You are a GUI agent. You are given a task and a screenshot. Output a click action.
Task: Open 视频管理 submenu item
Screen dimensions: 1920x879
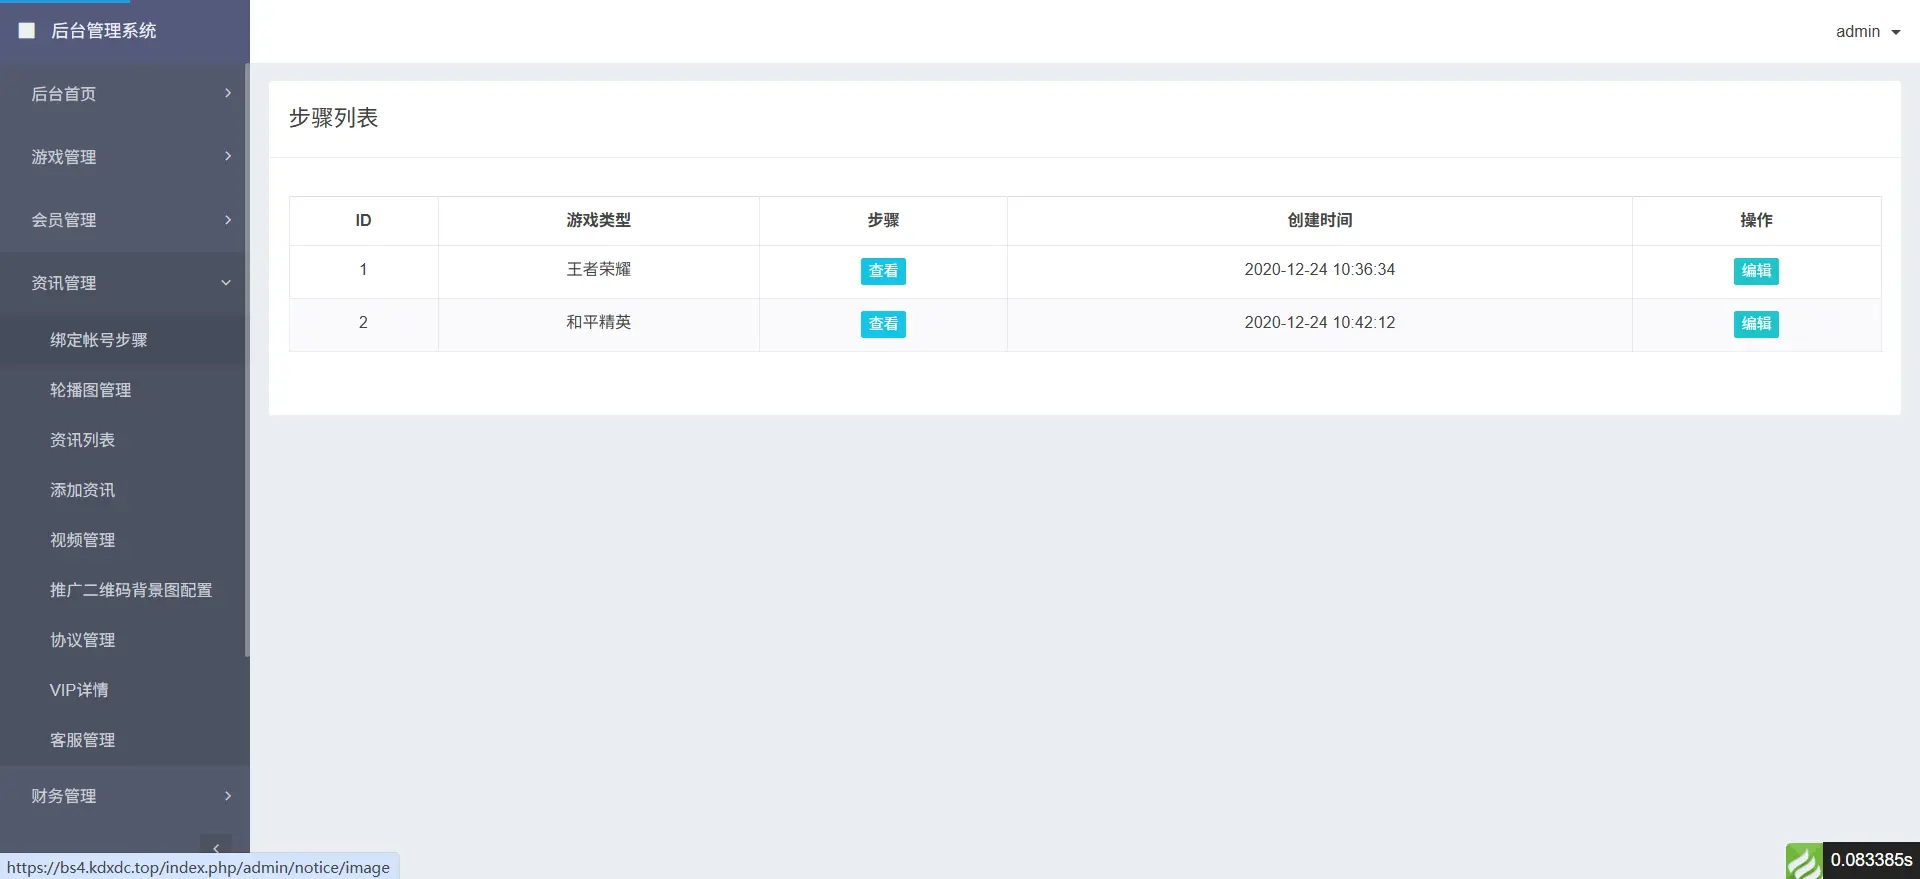[x=83, y=540]
